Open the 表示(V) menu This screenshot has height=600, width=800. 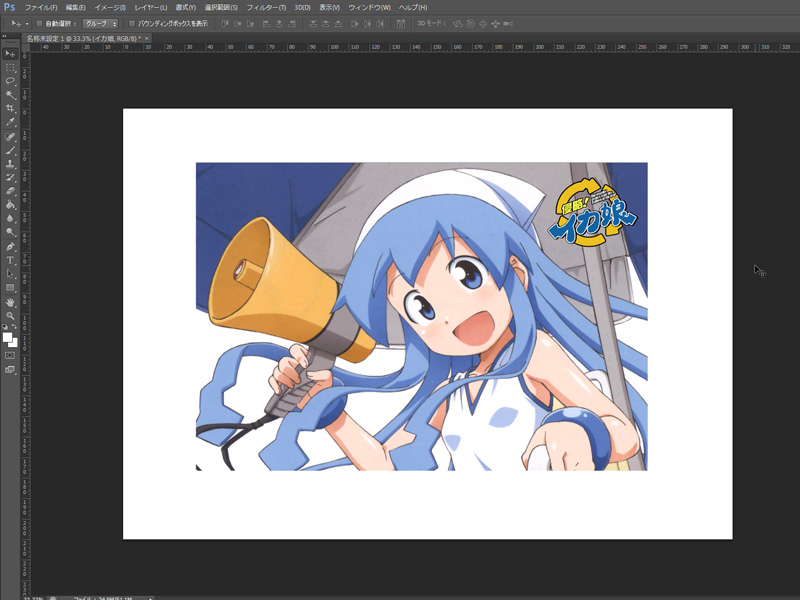(330, 8)
